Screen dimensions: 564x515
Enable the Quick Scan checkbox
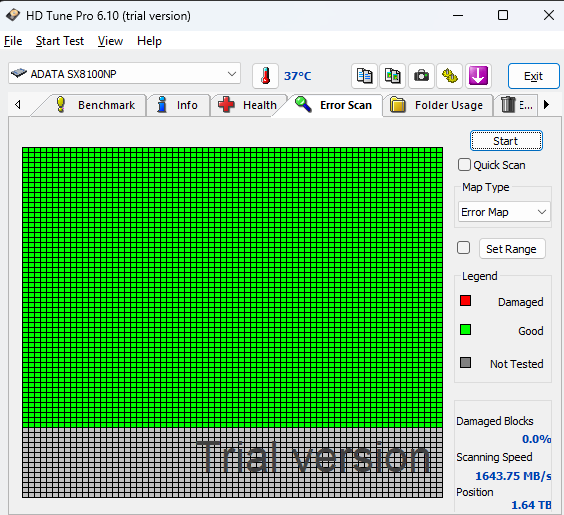pyautogui.click(x=464, y=165)
